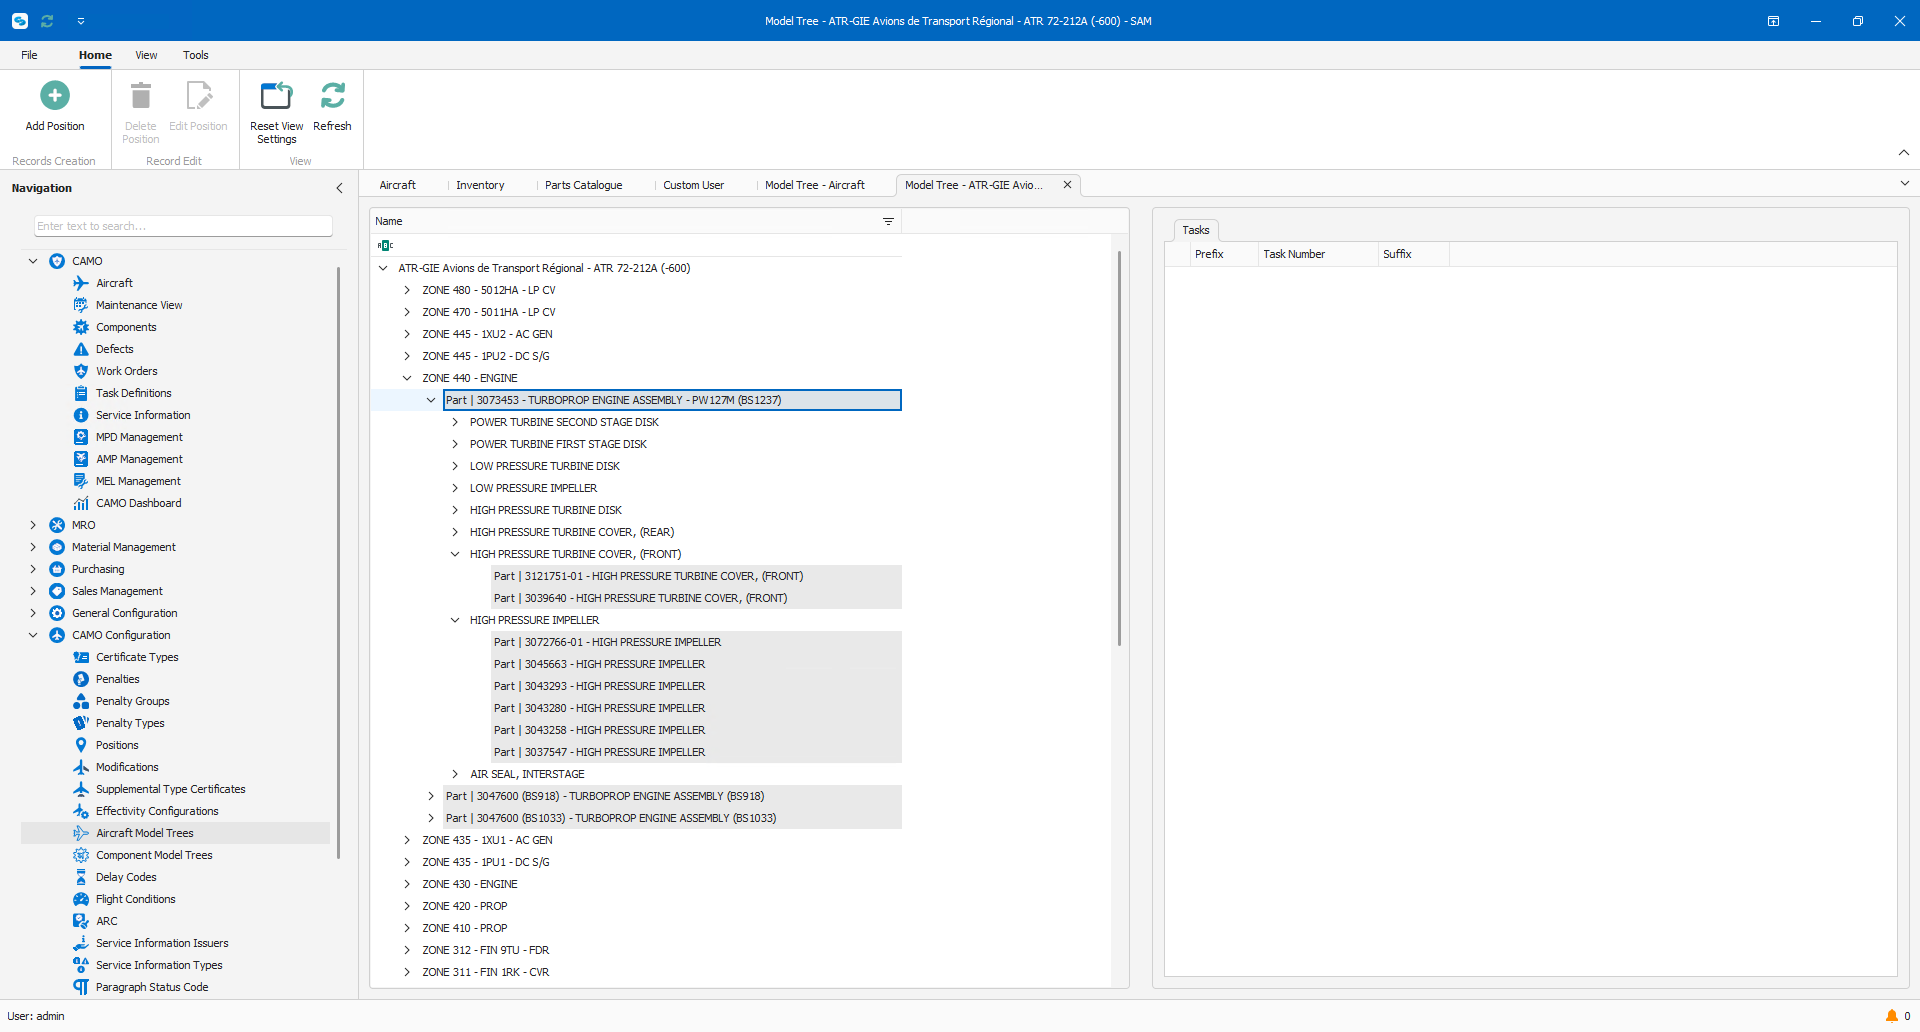Screen dimensions: 1920x1032
Task: Open CAMO Dashboard in navigation
Action: pyautogui.click(x=138, y=503)
